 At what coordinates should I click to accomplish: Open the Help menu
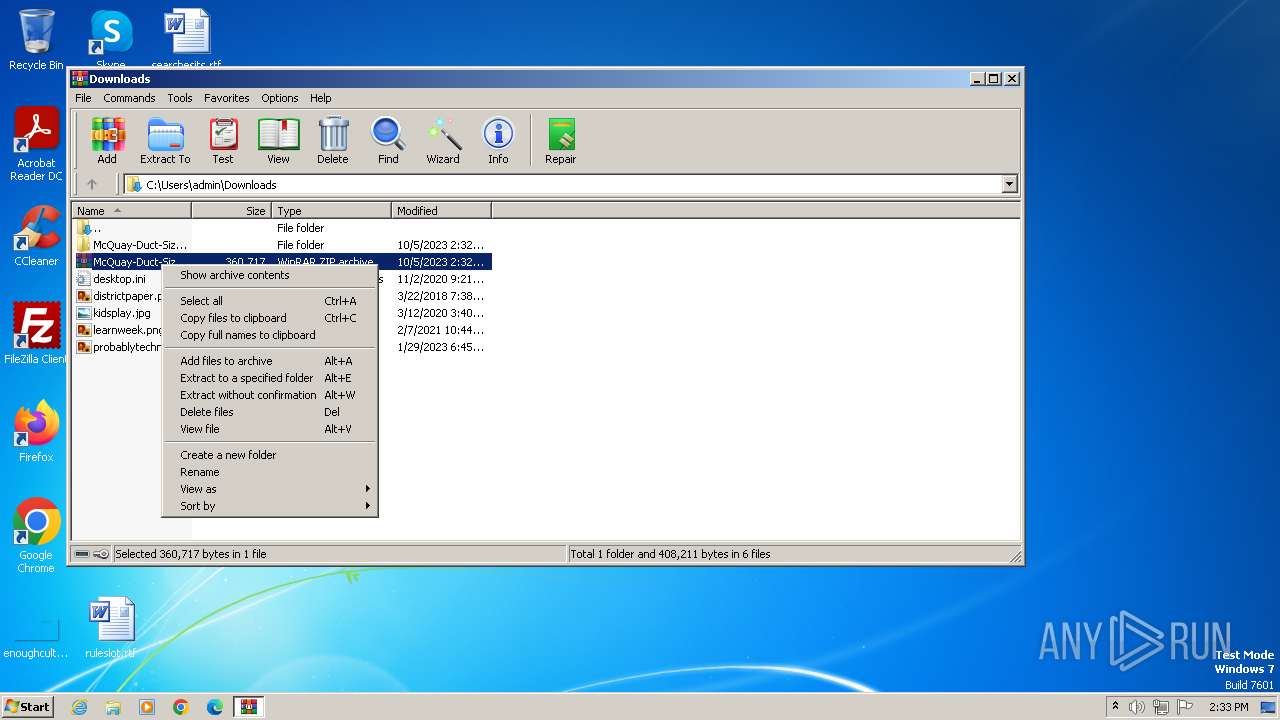(320, 98)
